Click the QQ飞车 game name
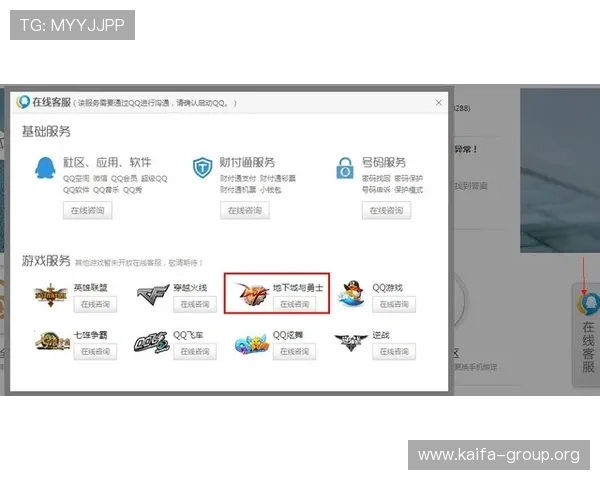 188,335
